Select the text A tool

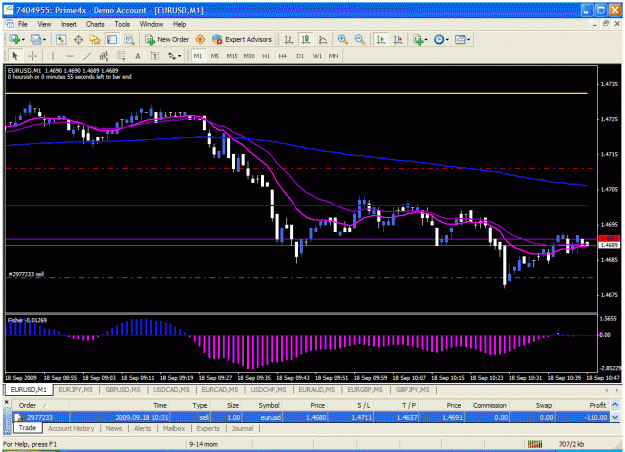pyautogui.click(x=138, y=56)
